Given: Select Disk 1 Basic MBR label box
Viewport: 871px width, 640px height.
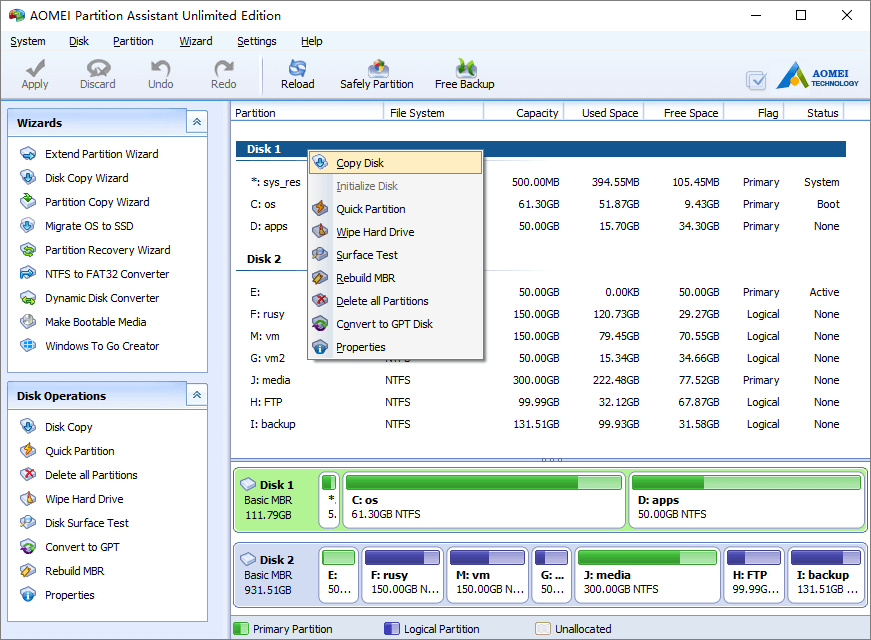Looking at the screenshot, I should coord(276,499).
